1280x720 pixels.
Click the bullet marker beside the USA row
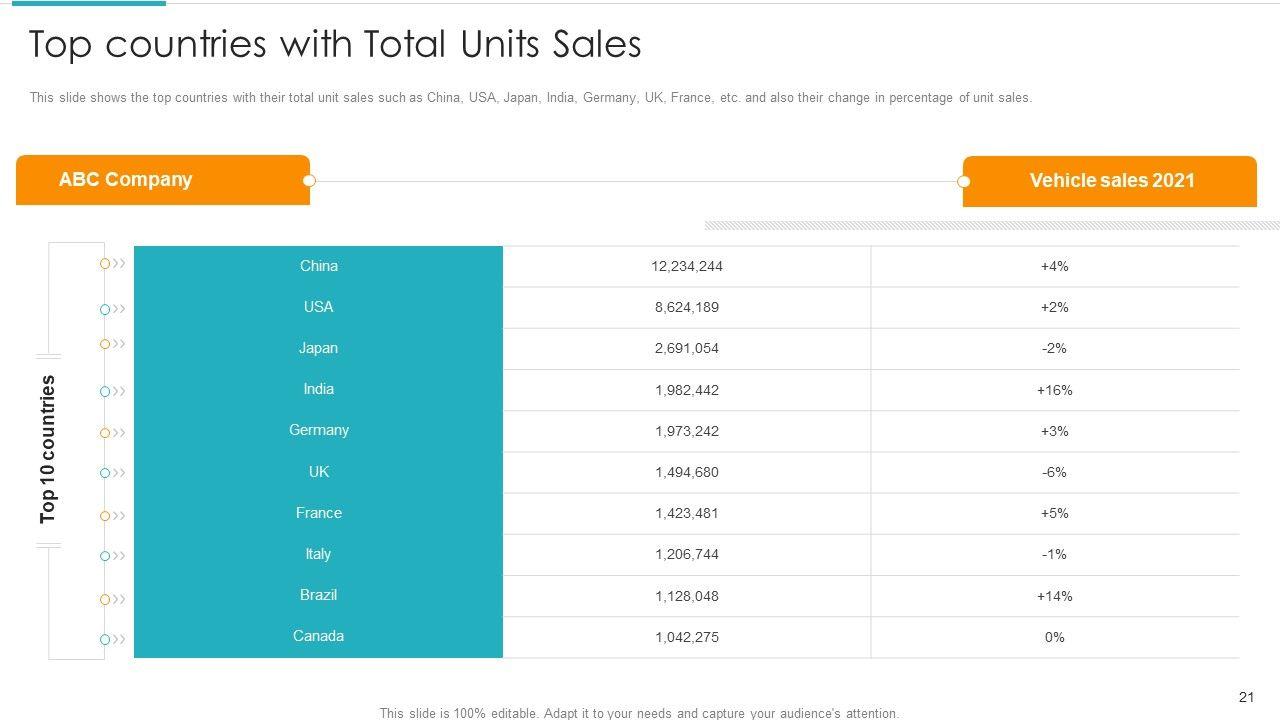point(105,310)
